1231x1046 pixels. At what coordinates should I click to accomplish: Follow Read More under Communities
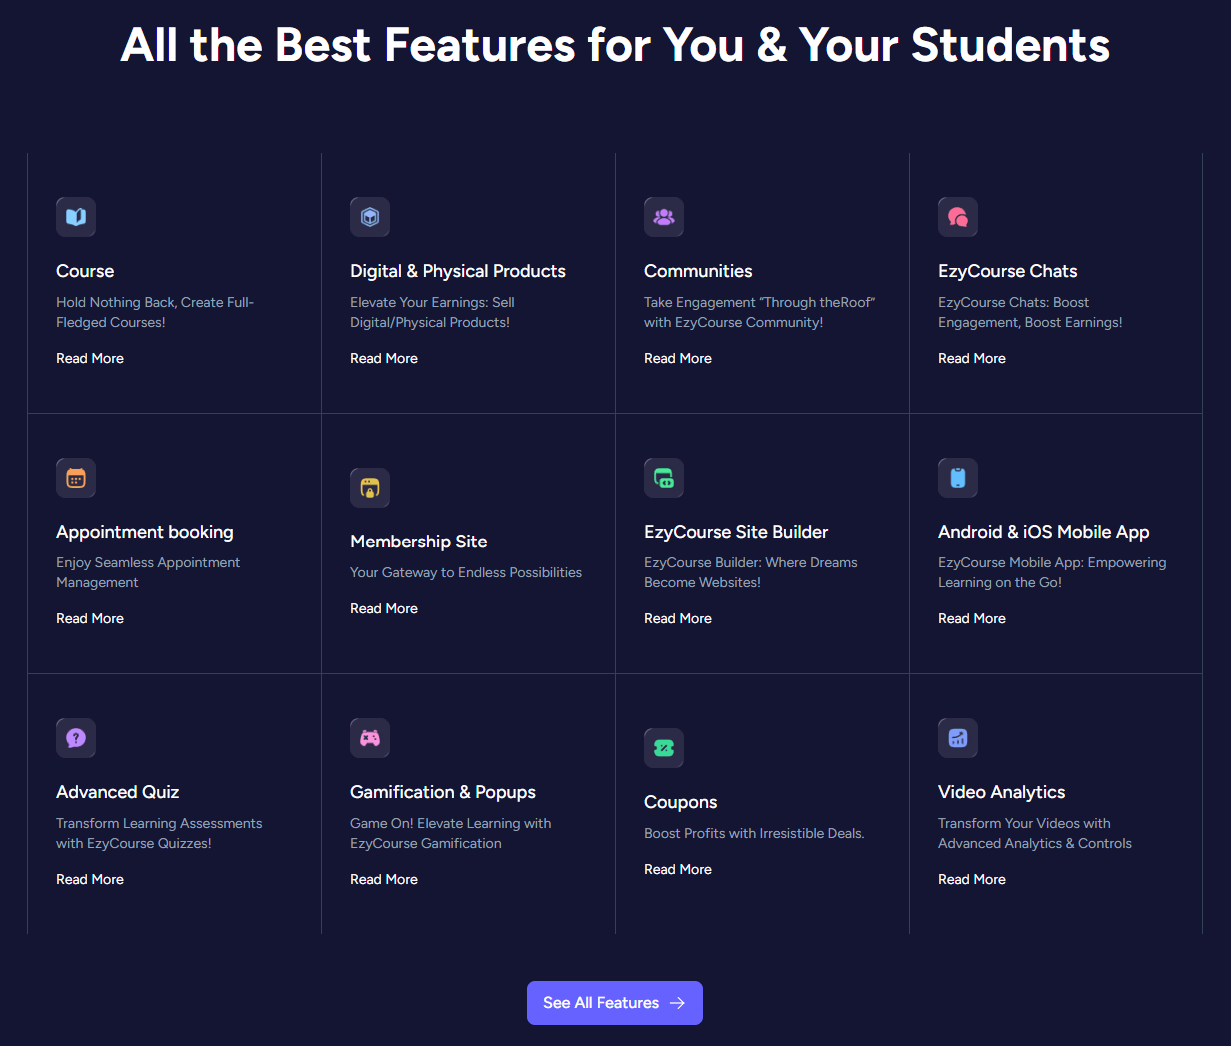click(x=678, y=358)
